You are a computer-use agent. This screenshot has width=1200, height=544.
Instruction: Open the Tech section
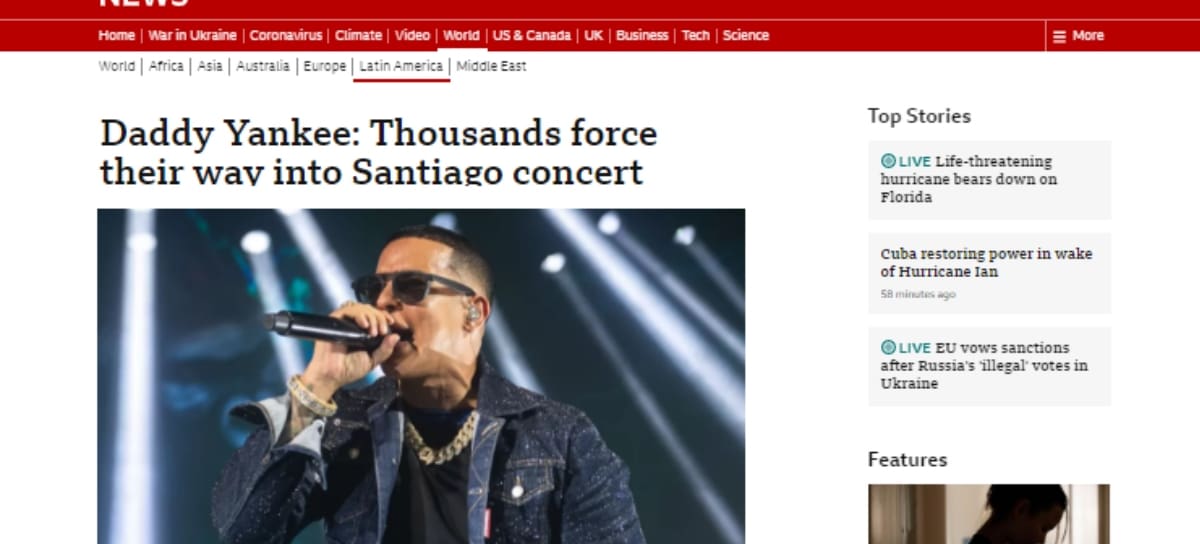(695, 35)
